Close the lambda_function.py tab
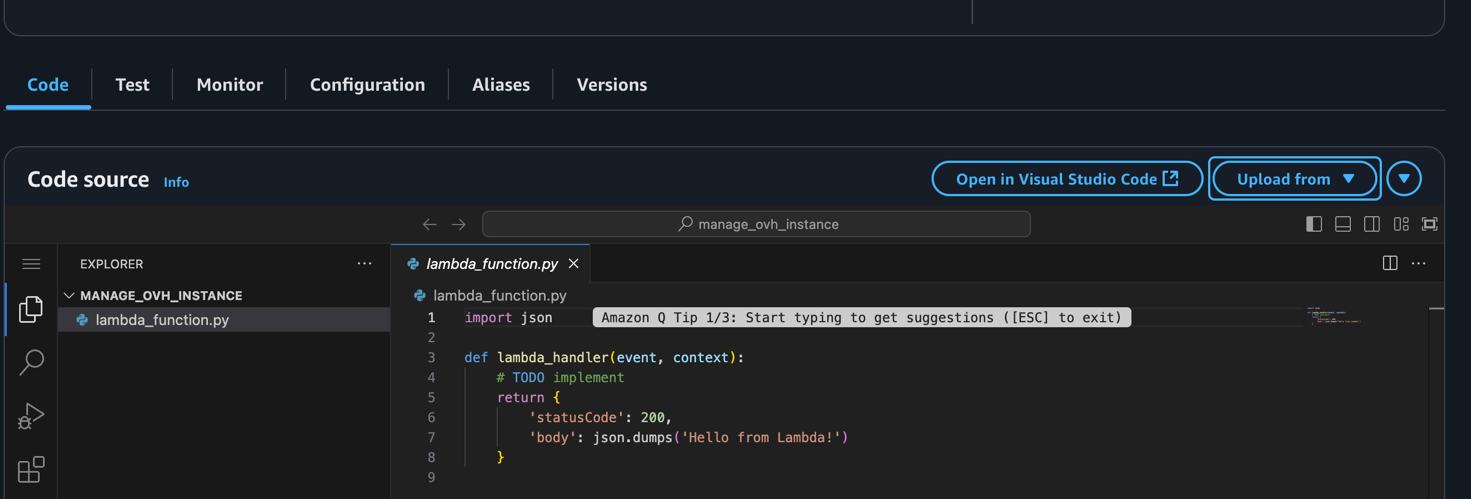The height and width of the screenshot is (499, 1471). (x=574, y=264)
